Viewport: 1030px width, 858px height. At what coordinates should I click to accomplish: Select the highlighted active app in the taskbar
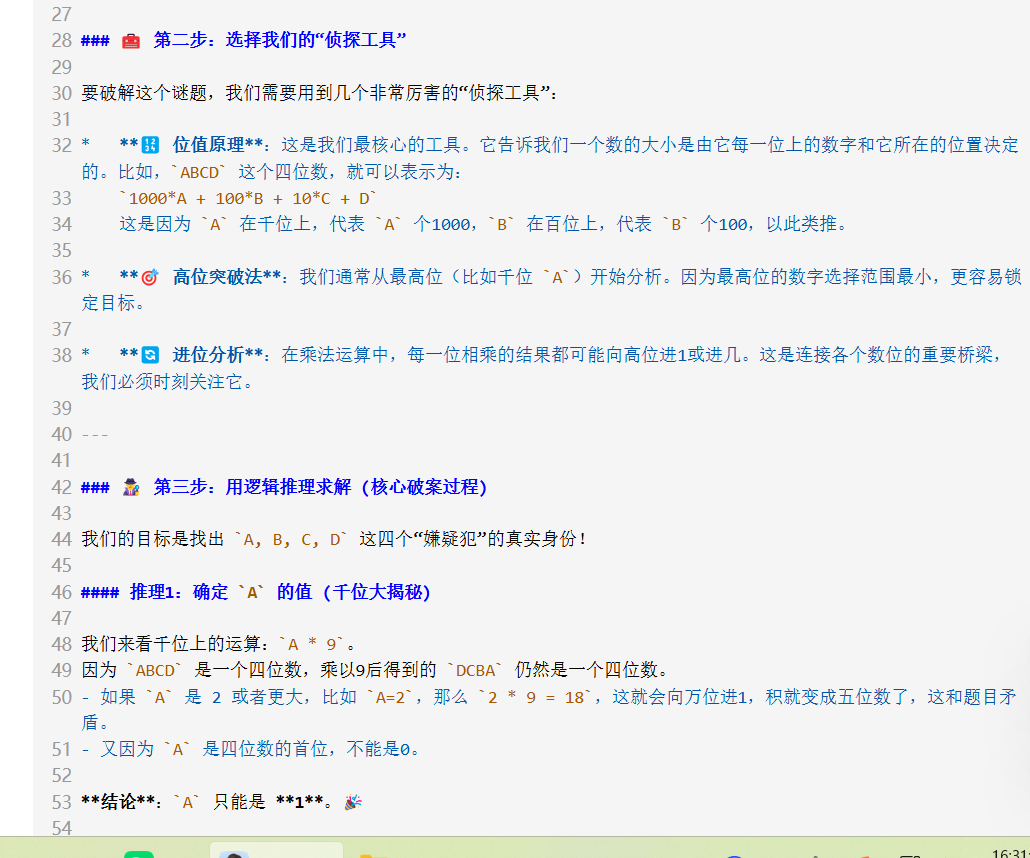pyautogui.click(x=275, y=851)
